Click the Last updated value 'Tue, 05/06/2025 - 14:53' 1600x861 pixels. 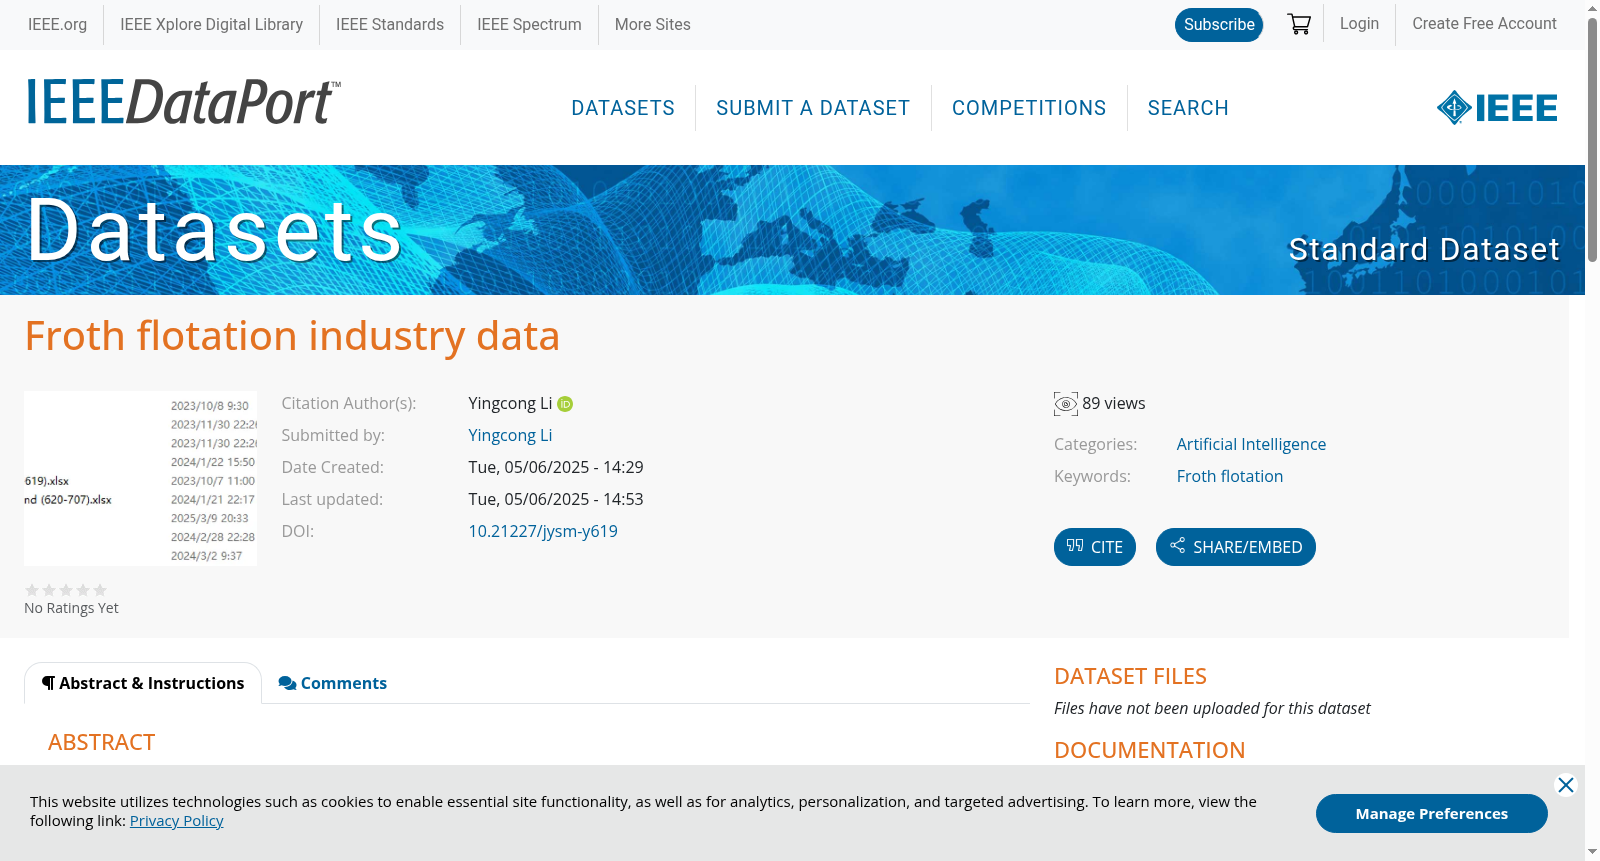pyautogui.click(x=556, y=500)
